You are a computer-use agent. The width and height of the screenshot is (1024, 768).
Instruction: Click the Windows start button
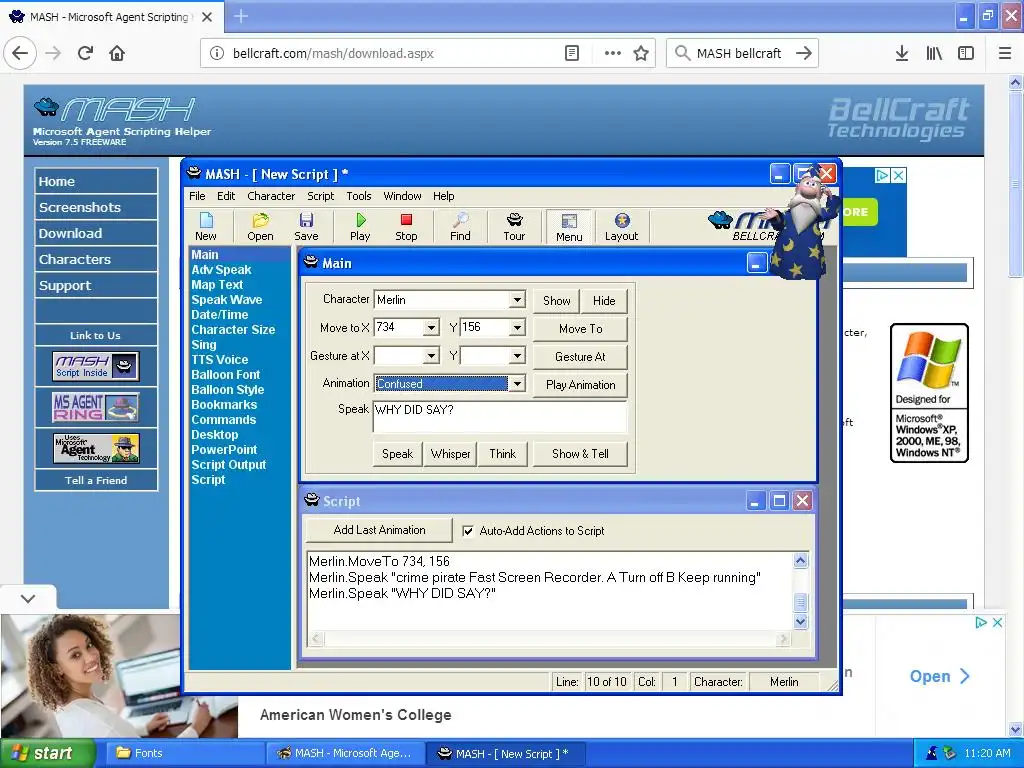pyautogui.click(x=47, y=753)
